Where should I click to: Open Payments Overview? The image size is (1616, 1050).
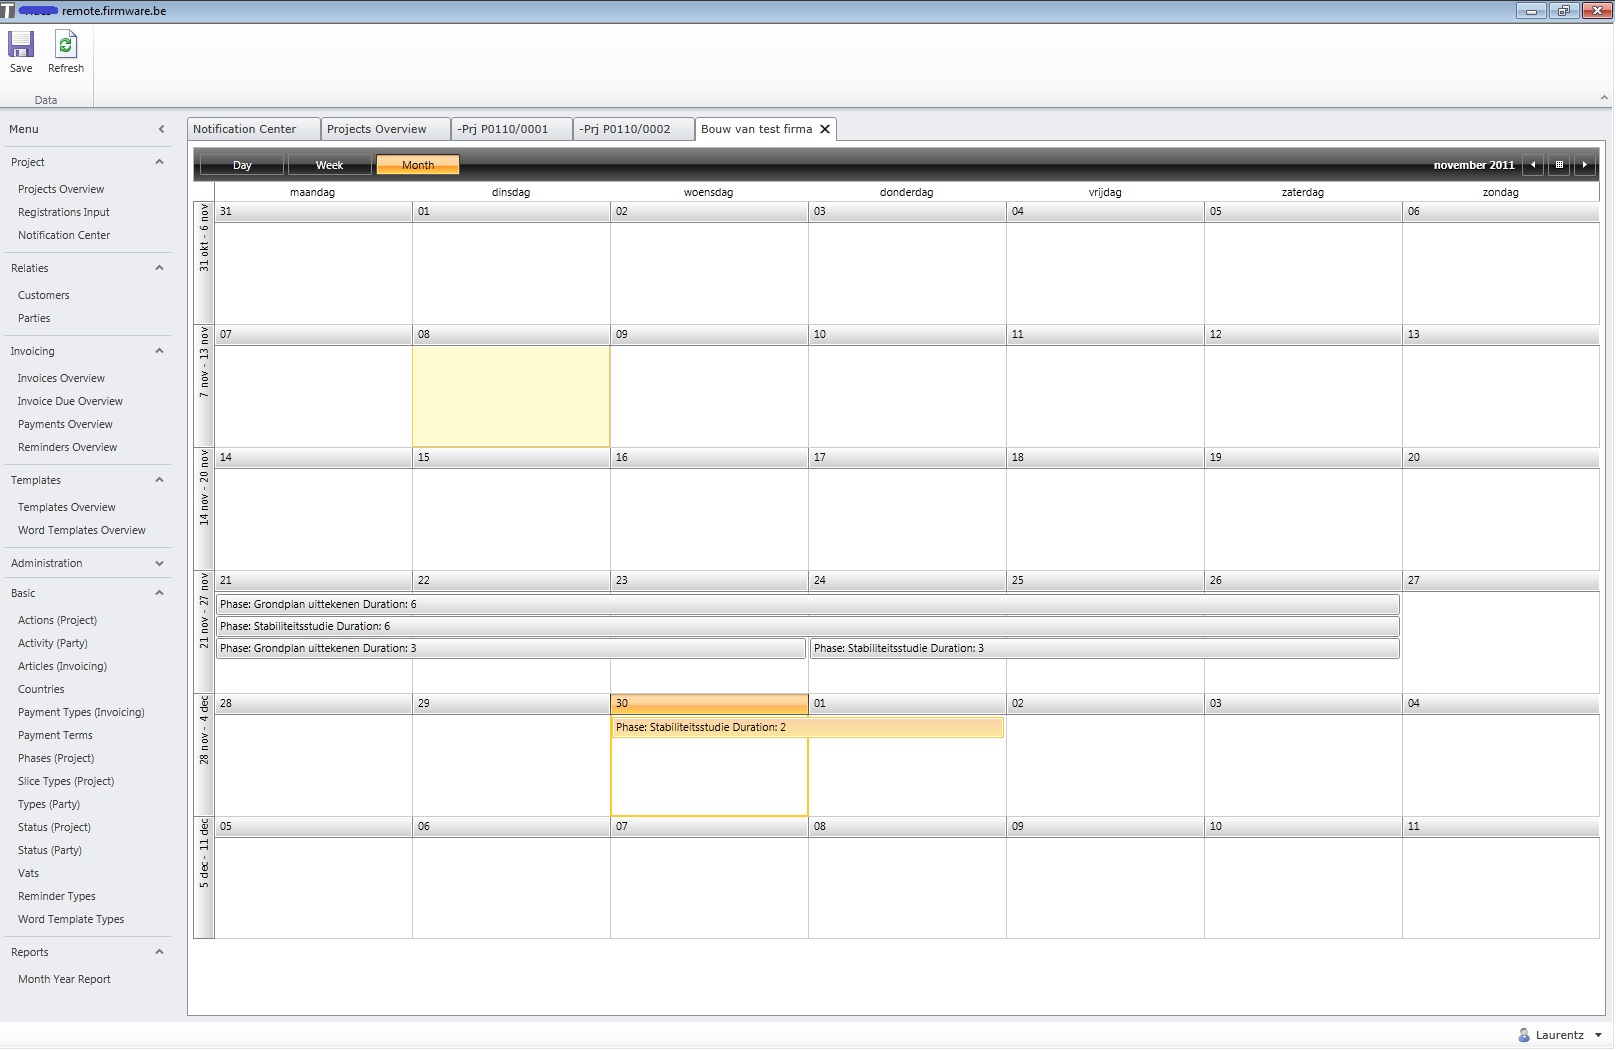[x=65, y=424]
